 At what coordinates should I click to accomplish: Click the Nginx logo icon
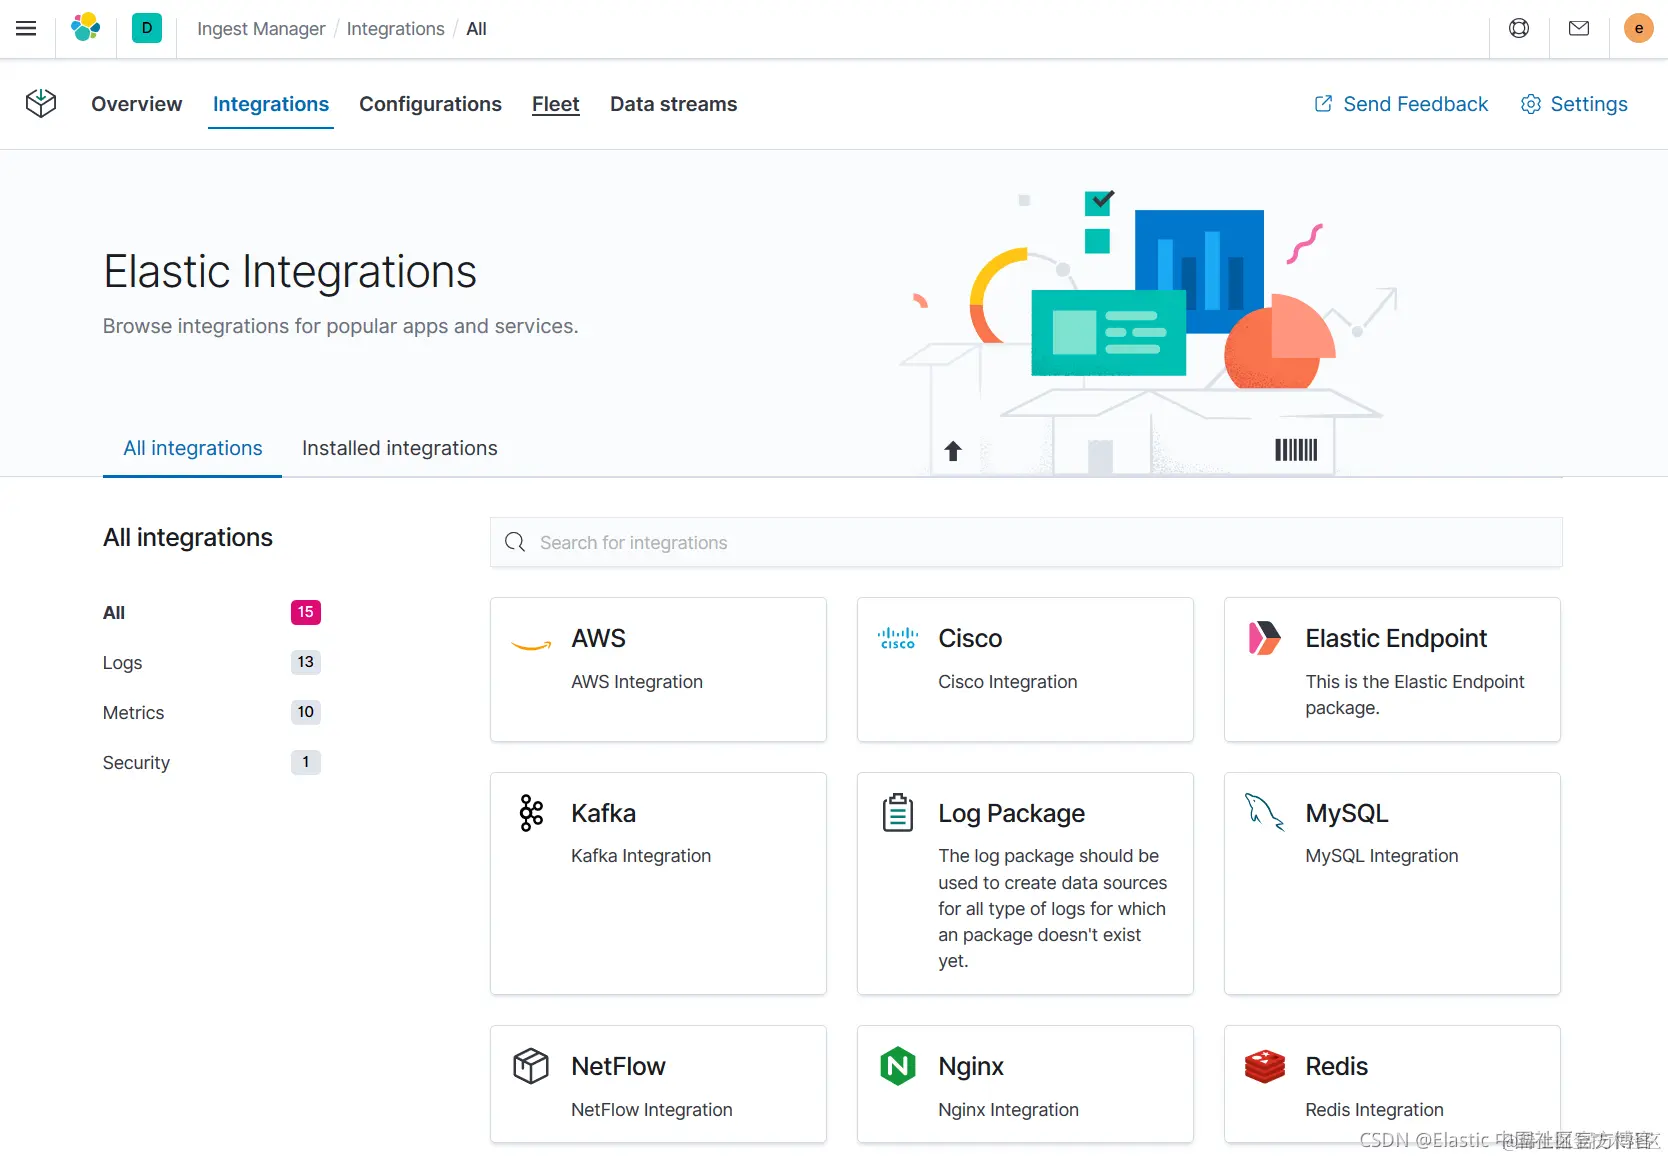pyautogui.click(x=898, y=1066)
